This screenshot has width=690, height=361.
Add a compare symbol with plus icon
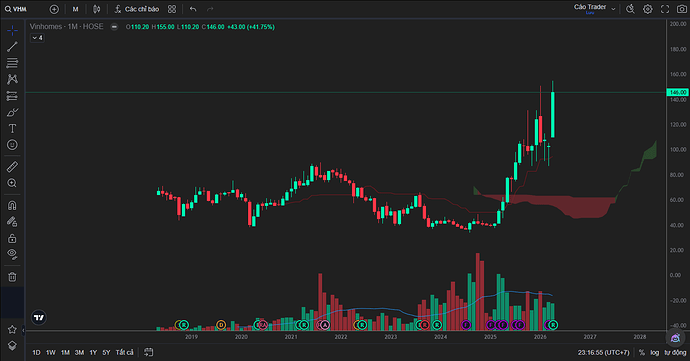[x=54, y=9]
